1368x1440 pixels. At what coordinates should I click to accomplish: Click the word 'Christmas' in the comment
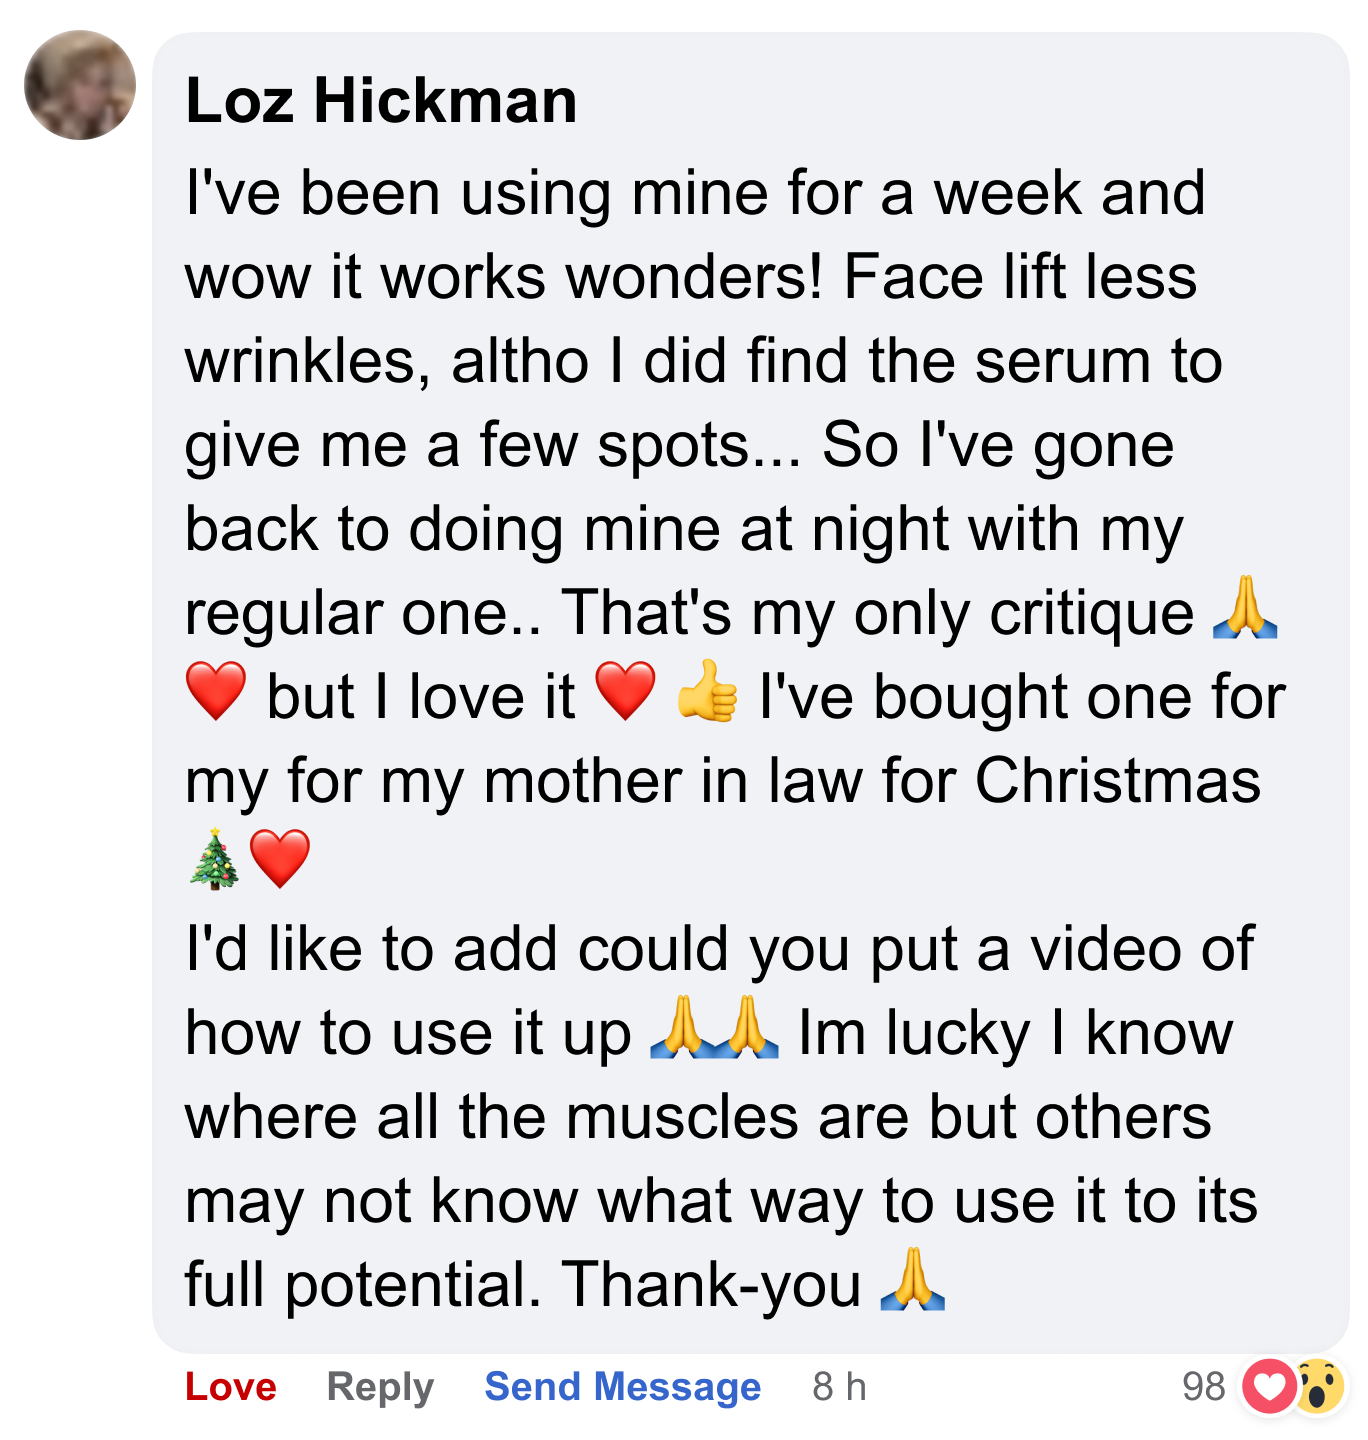(x=1118, y=780)
